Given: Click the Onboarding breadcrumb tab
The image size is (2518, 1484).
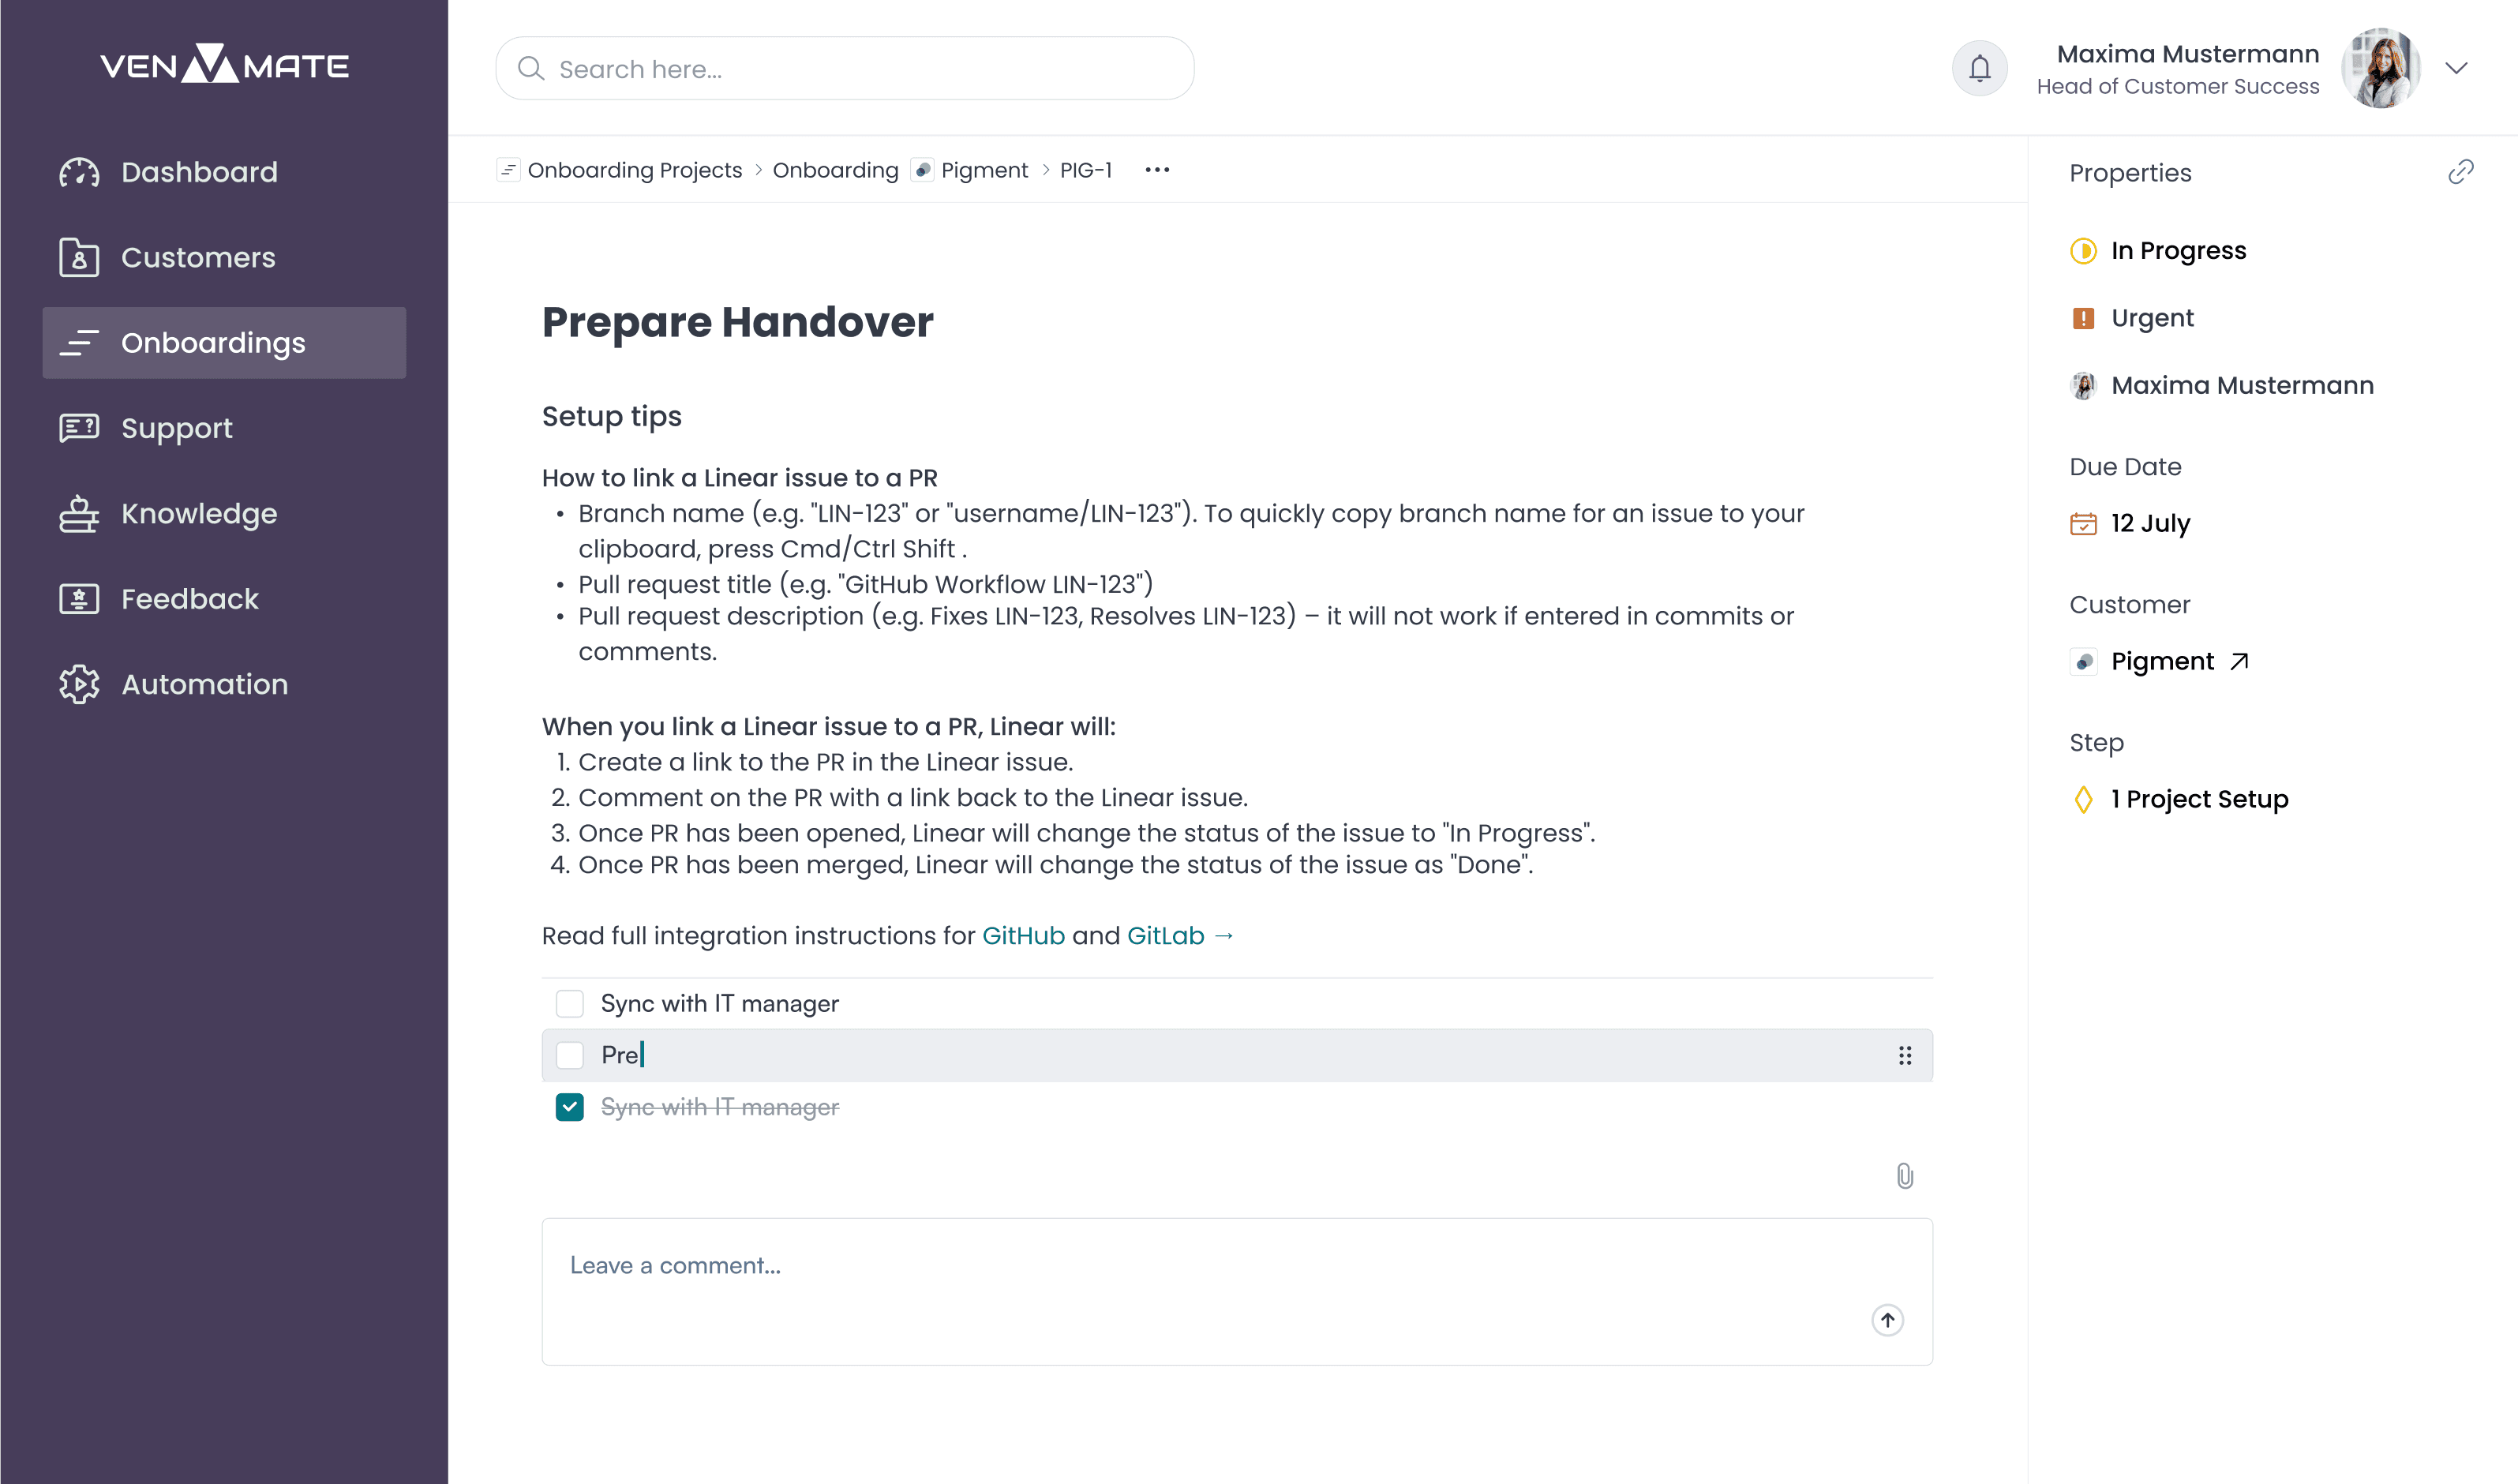Looking at the screenshot, I should [835, 170].
